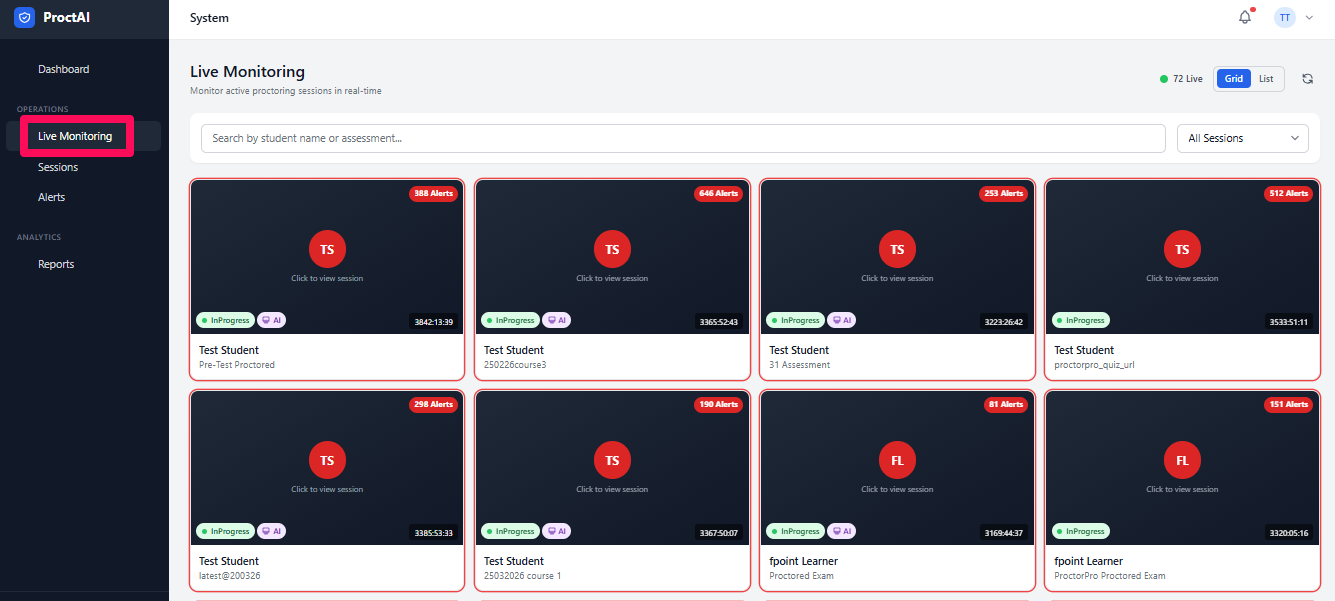The image size is (1335, 601).
Task: Click the proctorpro_quiz_url label
Action: point(1094,365)
